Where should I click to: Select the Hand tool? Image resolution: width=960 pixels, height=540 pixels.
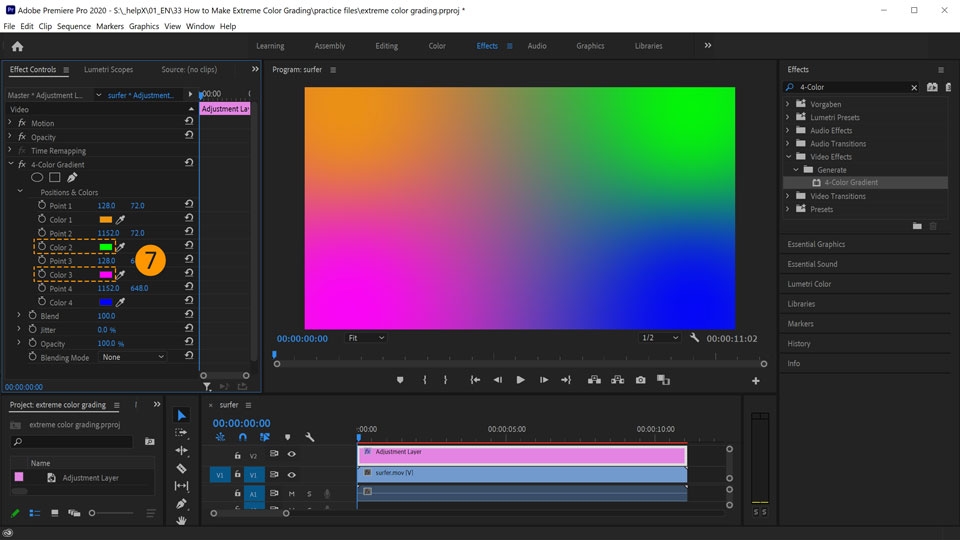pyautogui.click(x=181, y=520)
